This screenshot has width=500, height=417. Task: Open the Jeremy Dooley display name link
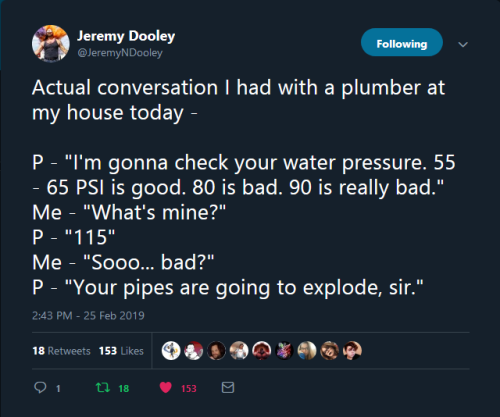pos(126,36)
